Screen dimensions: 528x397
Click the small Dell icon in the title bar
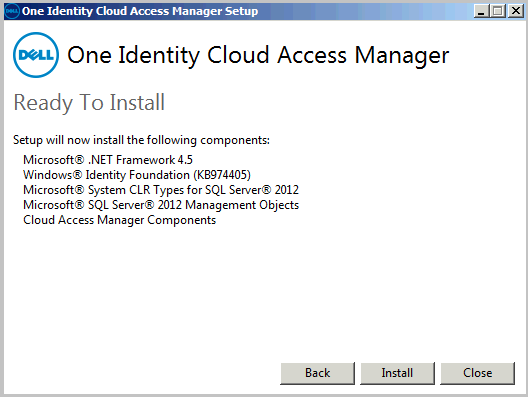[x=11, y=11]
